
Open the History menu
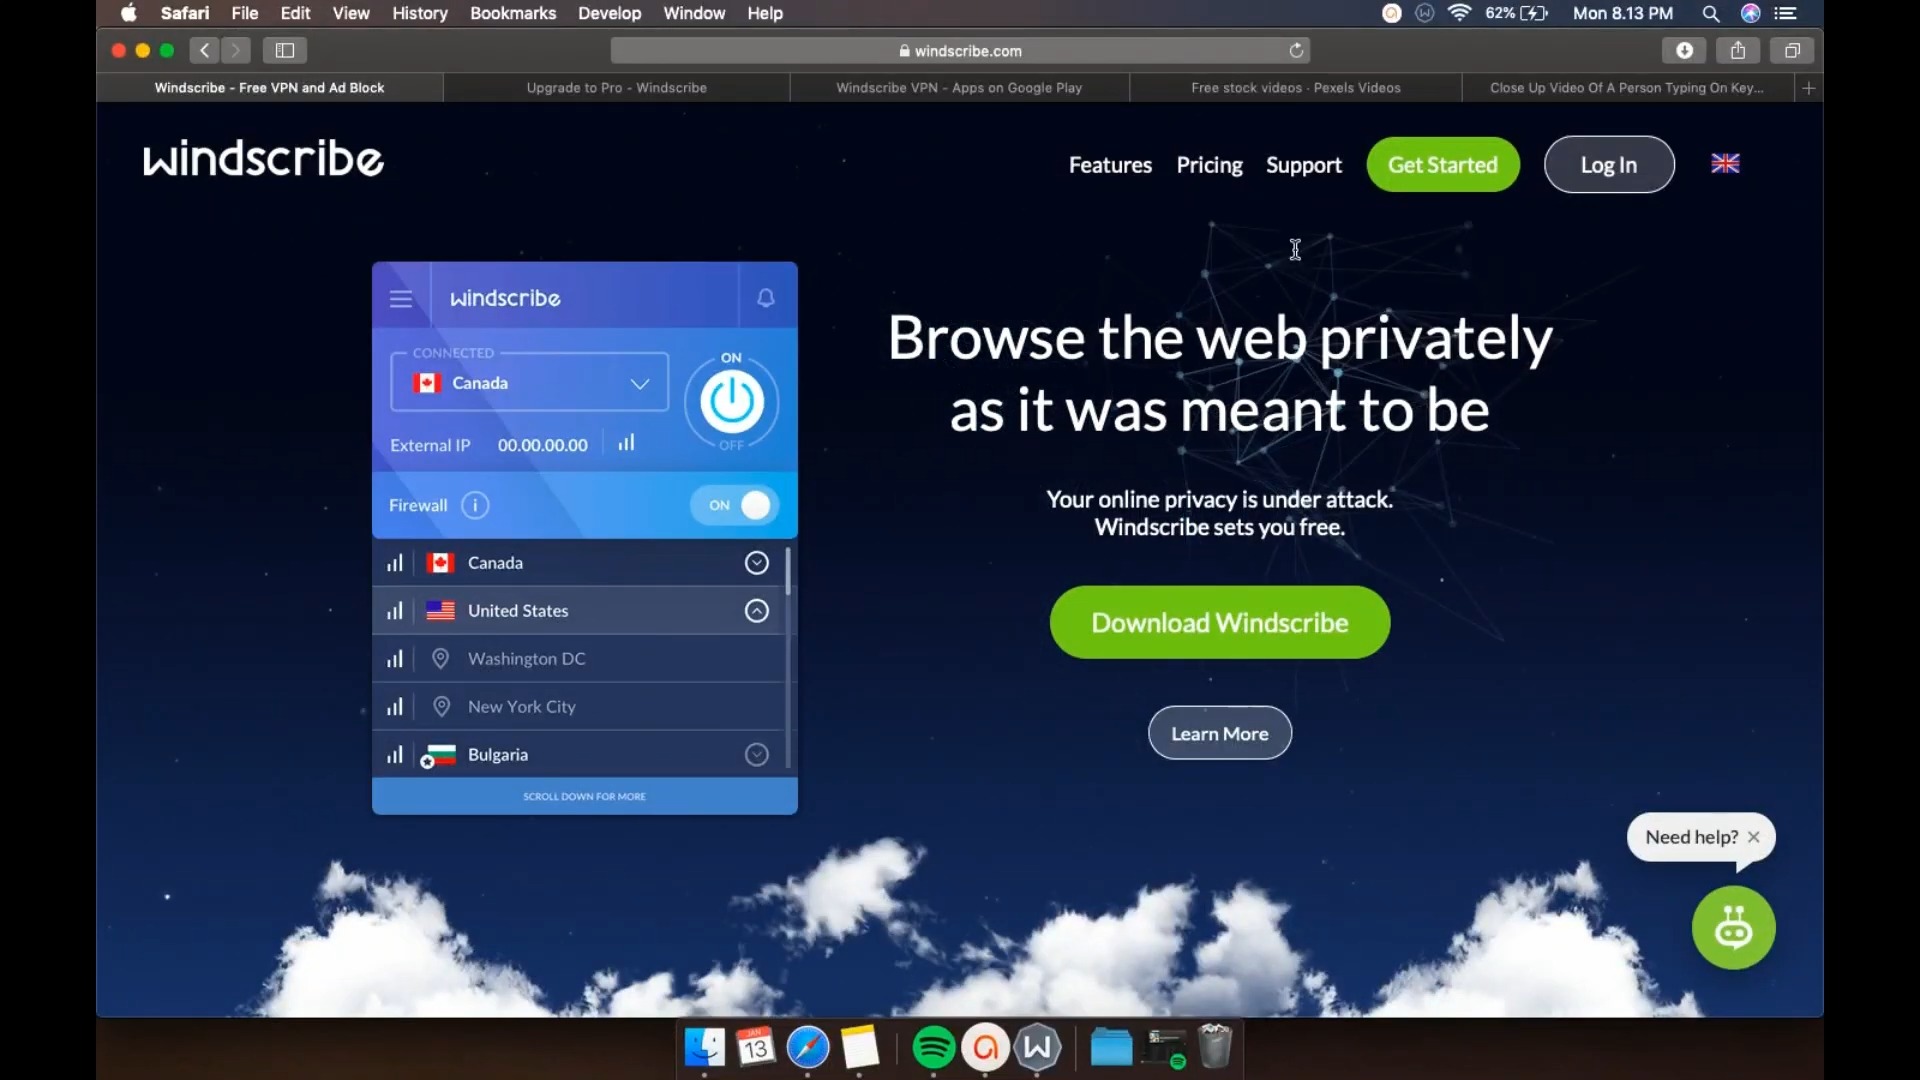(x=420, y=13)
